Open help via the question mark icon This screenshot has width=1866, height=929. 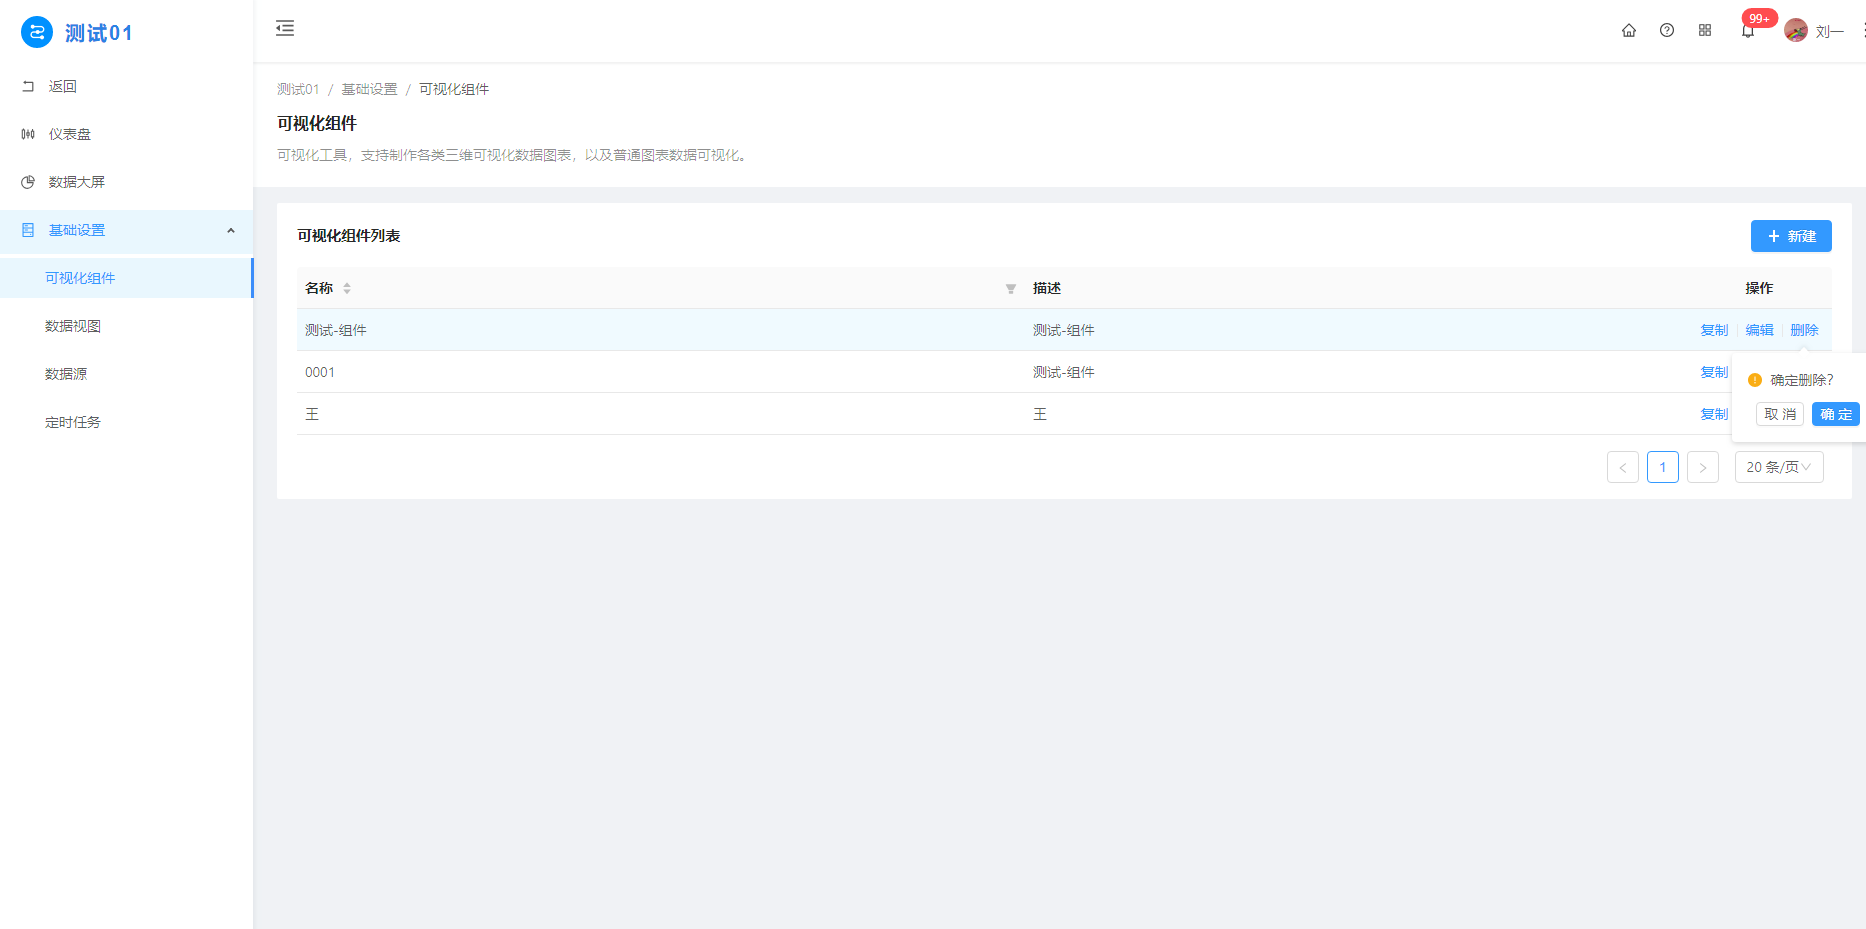coord(1667,31)
